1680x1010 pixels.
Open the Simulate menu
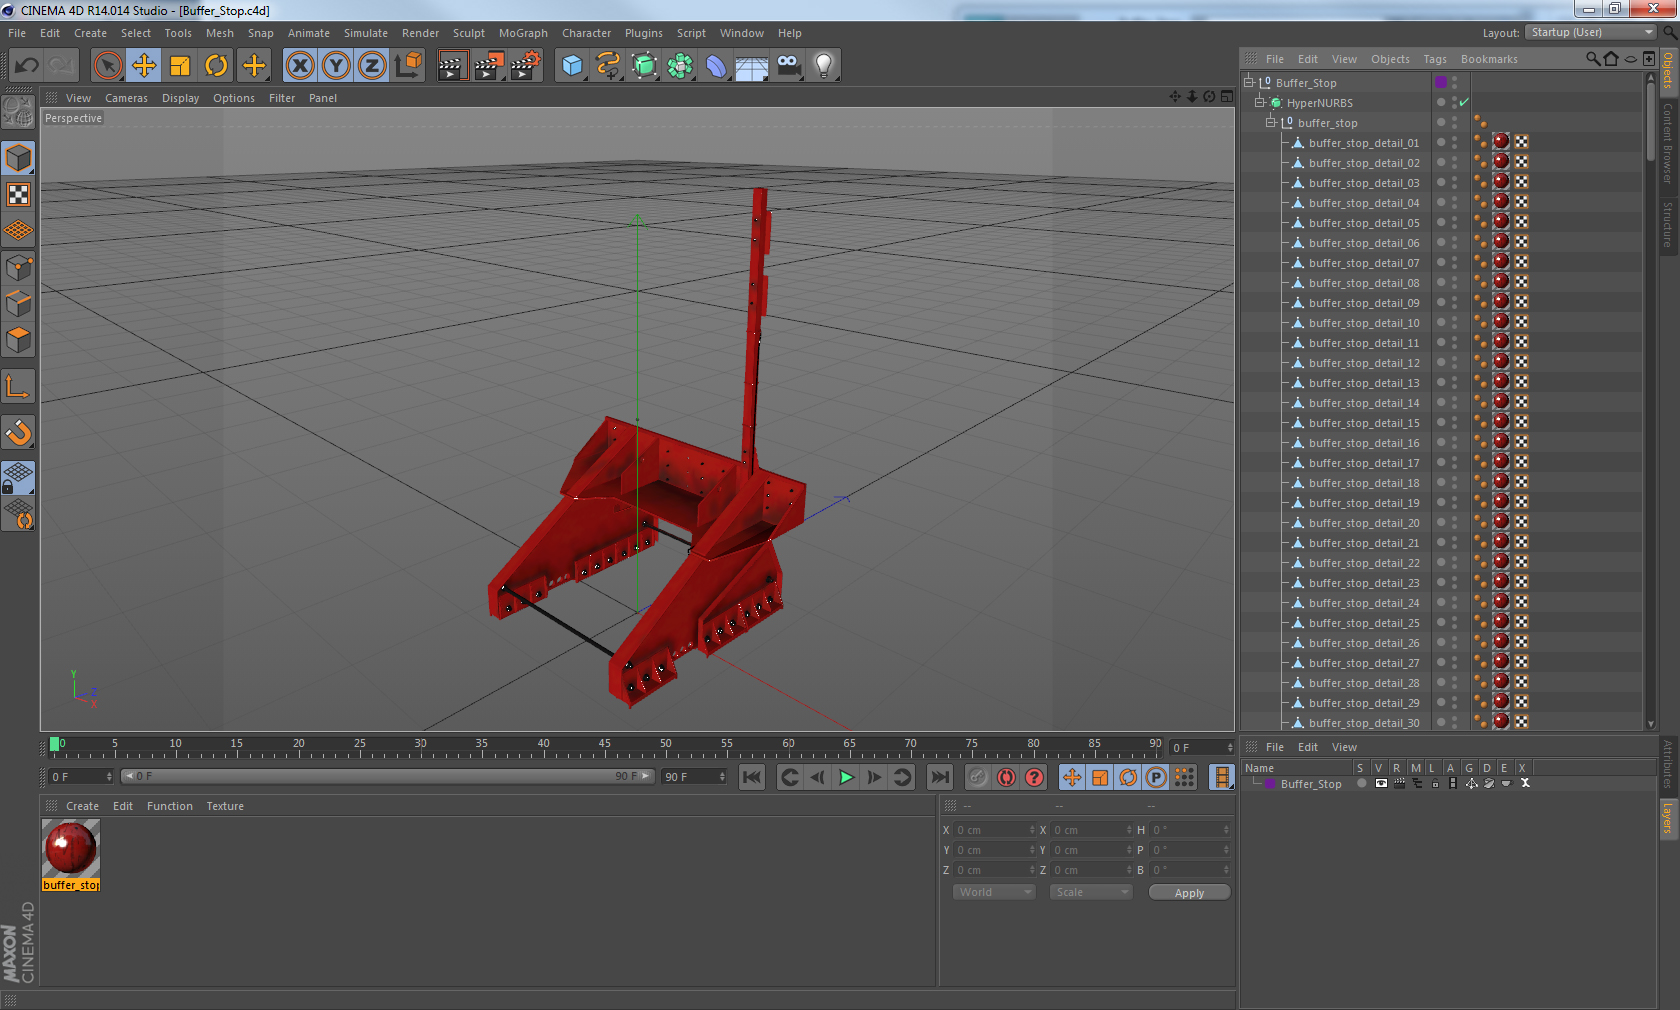coord(366,33)
